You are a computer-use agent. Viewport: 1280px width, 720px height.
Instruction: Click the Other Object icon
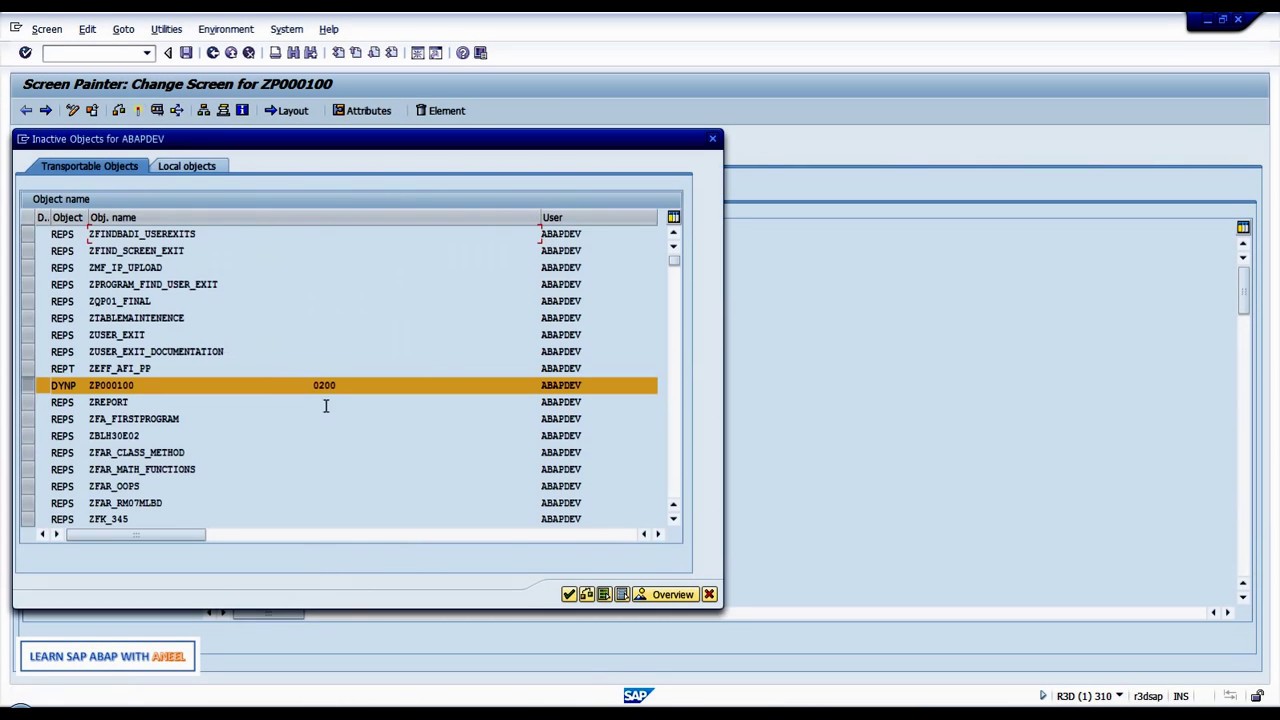pos(92,111)
